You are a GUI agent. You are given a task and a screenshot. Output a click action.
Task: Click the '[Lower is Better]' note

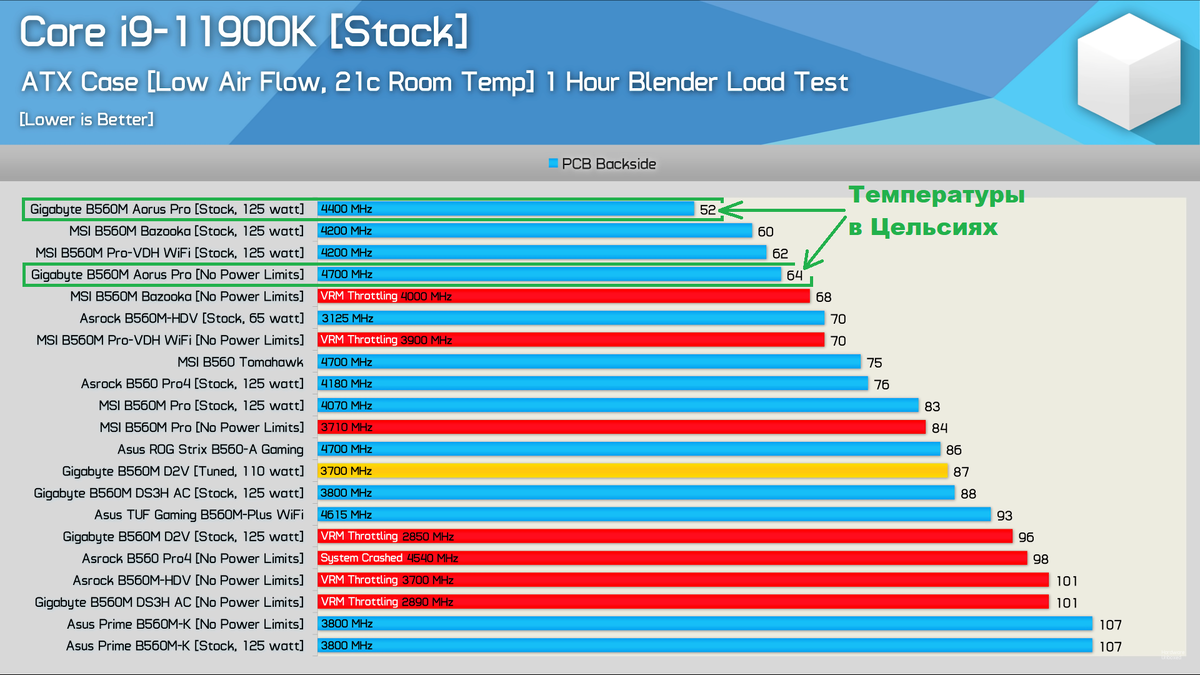coord(86,119)
